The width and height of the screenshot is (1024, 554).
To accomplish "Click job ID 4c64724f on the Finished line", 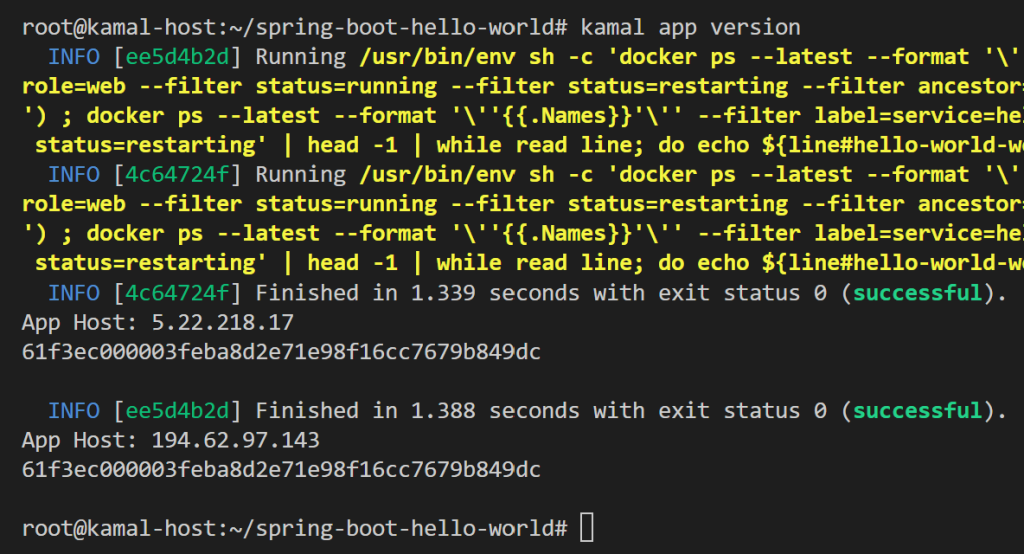I will pos(177,293).
